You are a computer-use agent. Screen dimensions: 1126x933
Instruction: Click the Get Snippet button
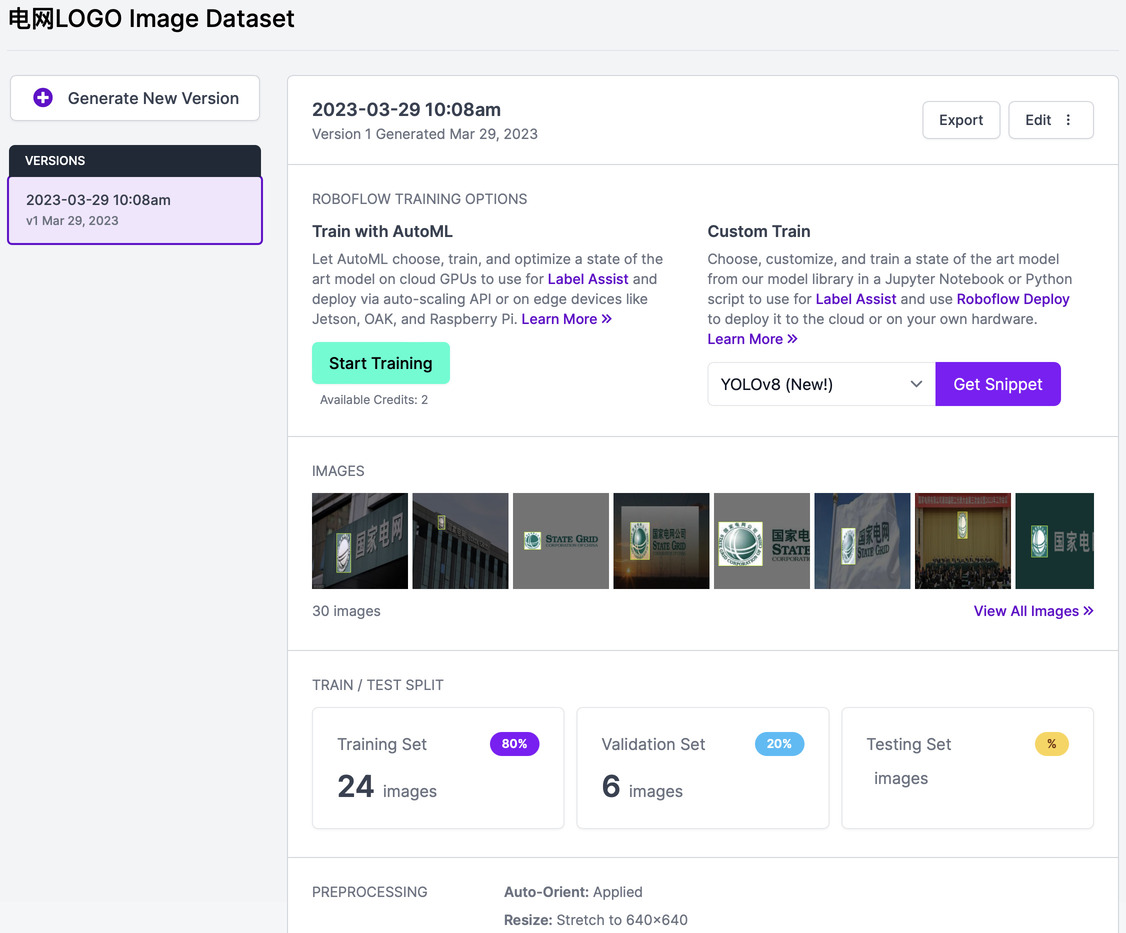pyautogui.click(x=997, y=384)
